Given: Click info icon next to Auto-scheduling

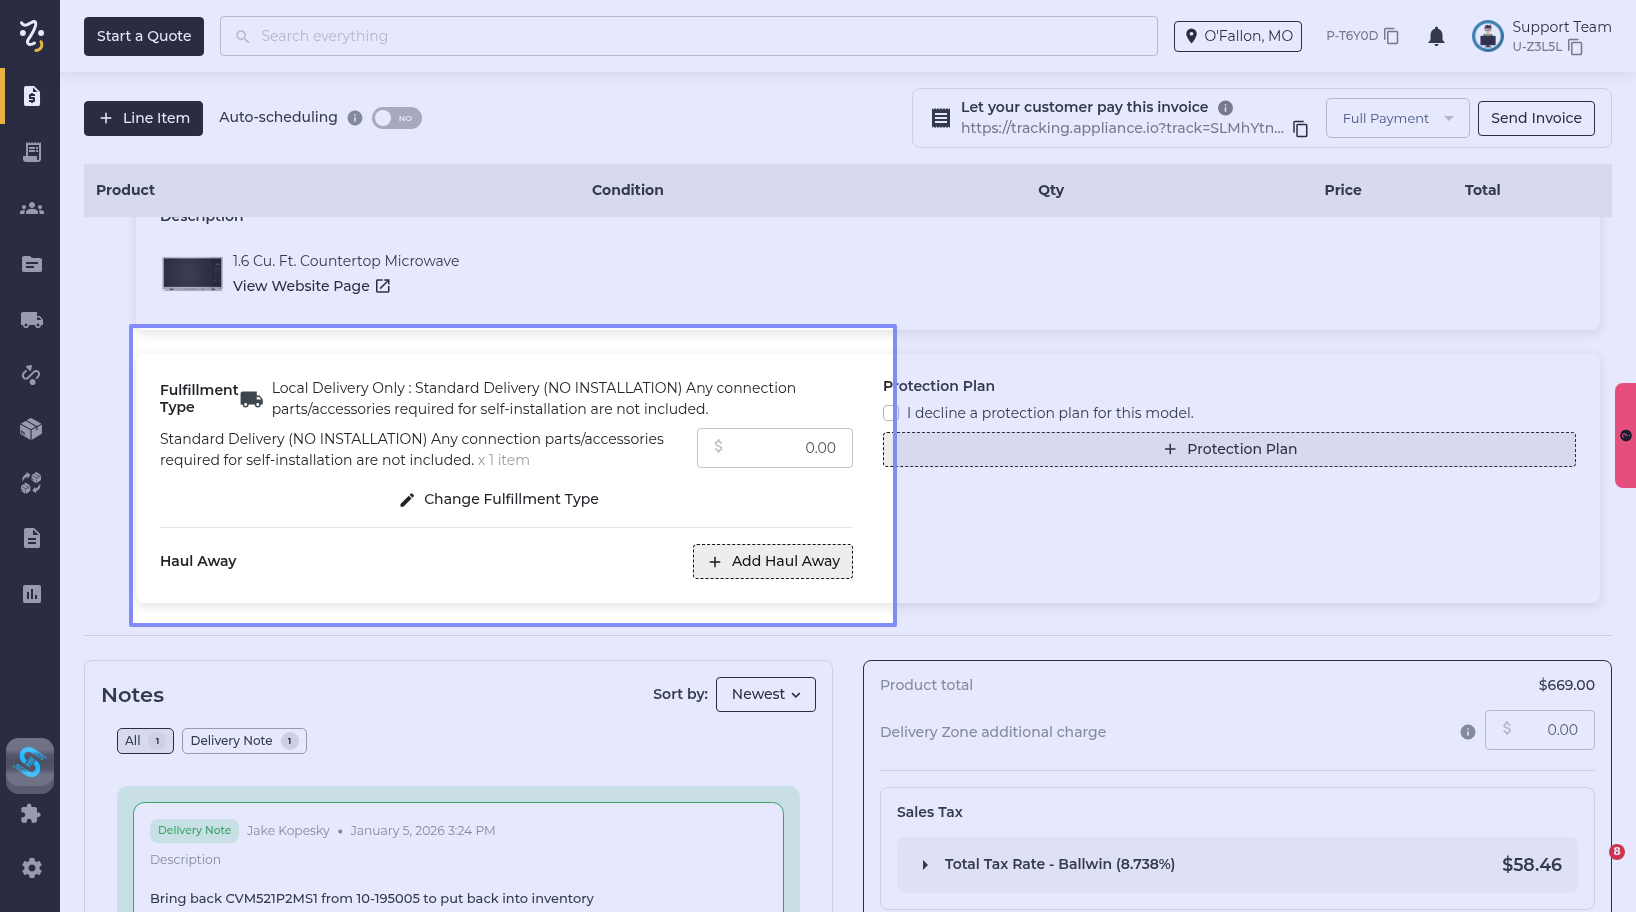Looking at the screenshot, I should (x=355, y=118).
